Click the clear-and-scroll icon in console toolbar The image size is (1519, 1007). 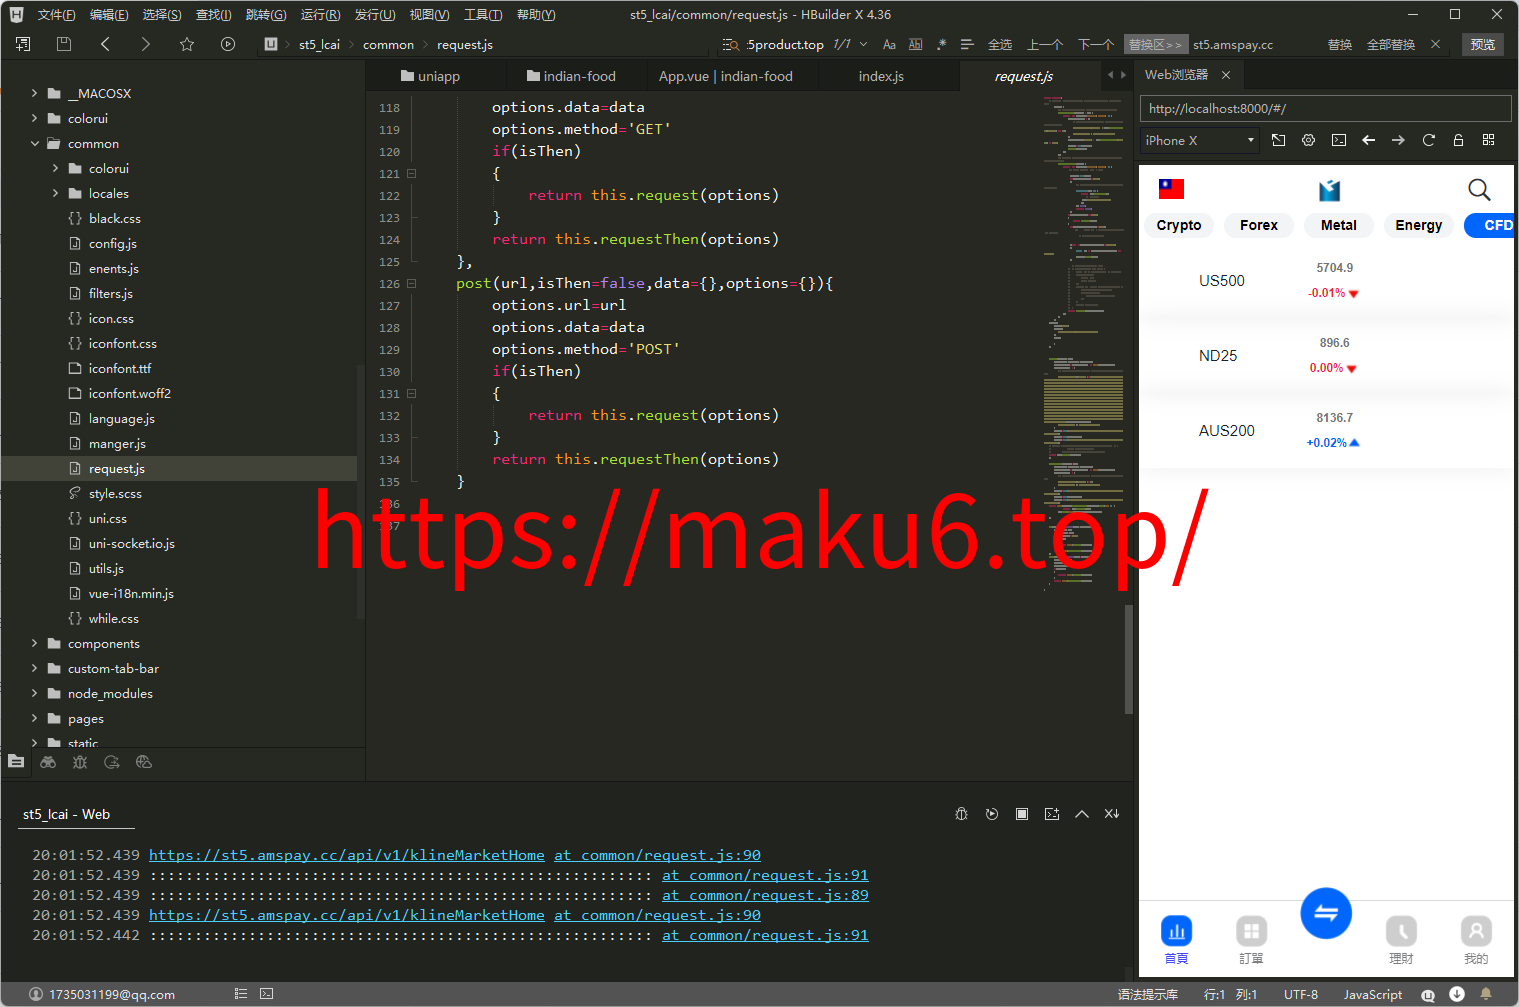point(1111,814)
